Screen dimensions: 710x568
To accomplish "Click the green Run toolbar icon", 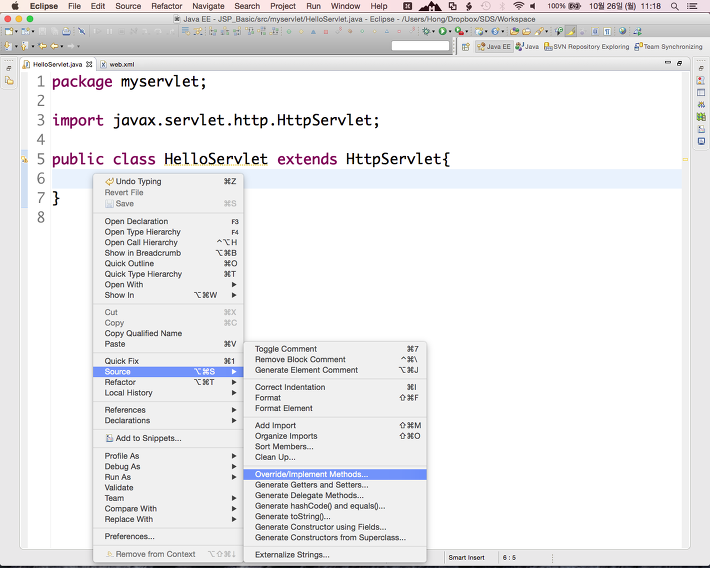I will point(442,31).
